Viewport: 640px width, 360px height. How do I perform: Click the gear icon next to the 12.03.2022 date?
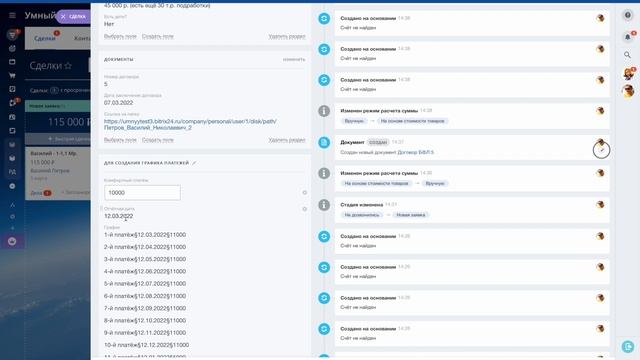click(x=304, y=209)
